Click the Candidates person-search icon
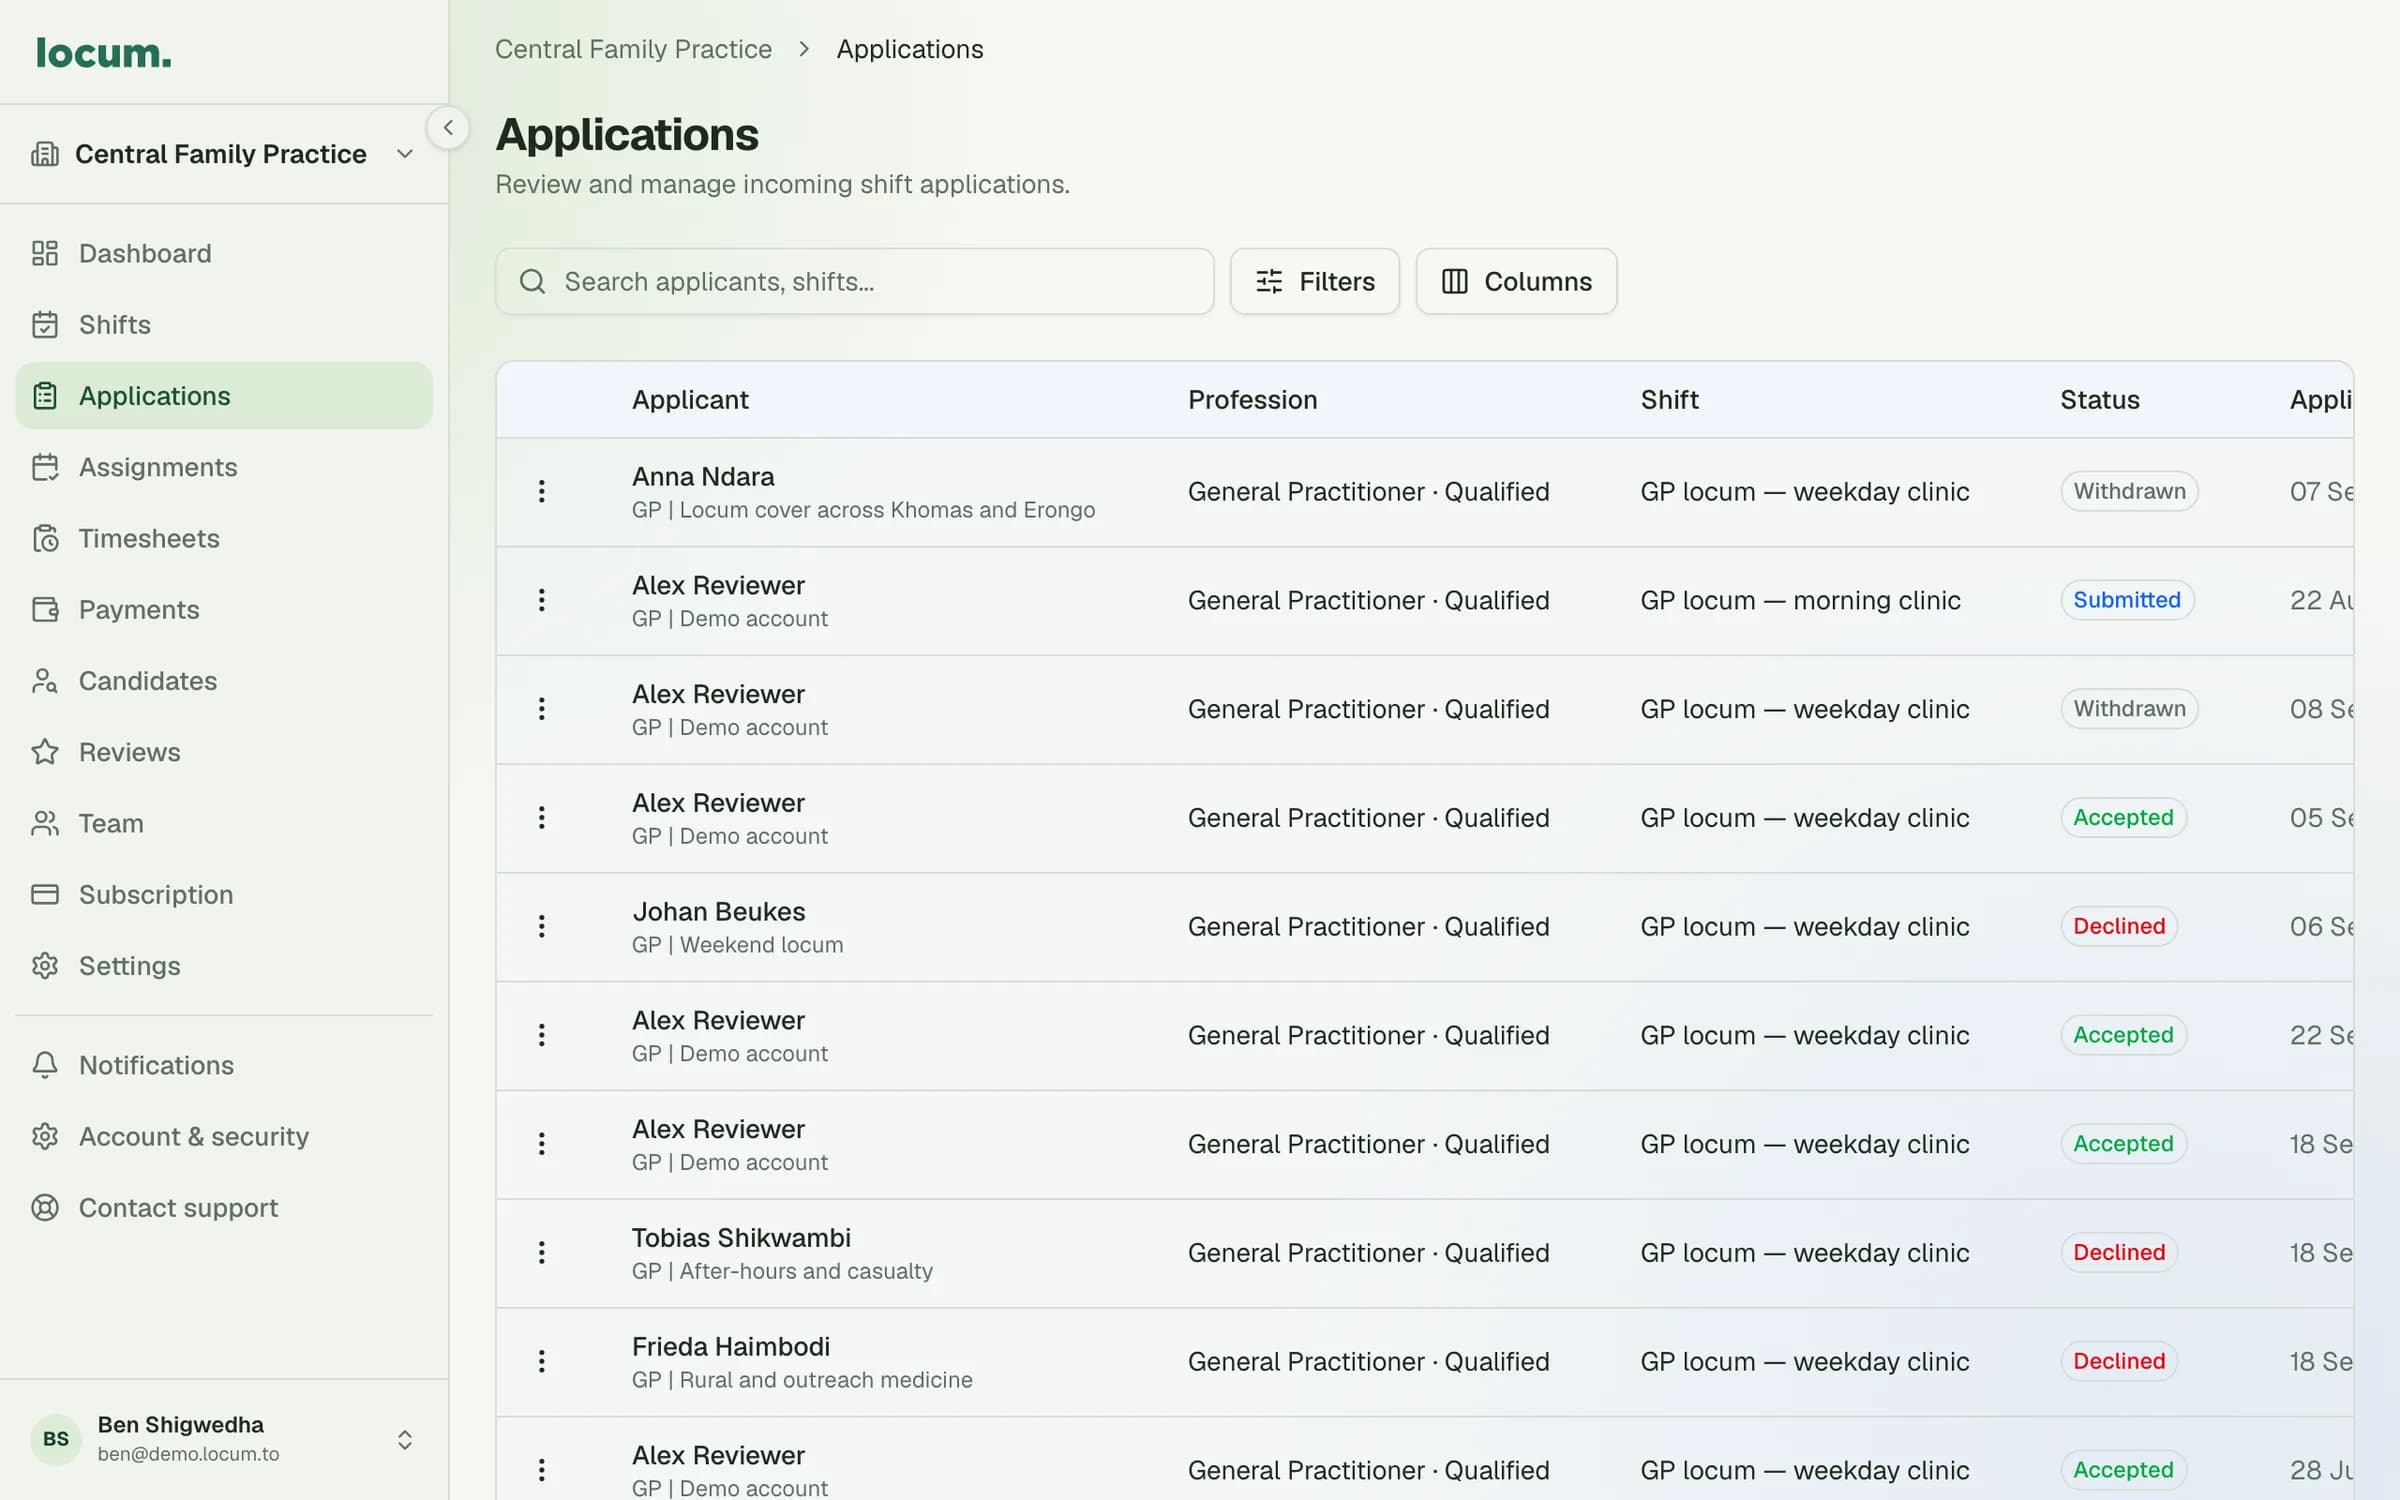Viewport: 2400px width, 1500px height. point(45,681)
